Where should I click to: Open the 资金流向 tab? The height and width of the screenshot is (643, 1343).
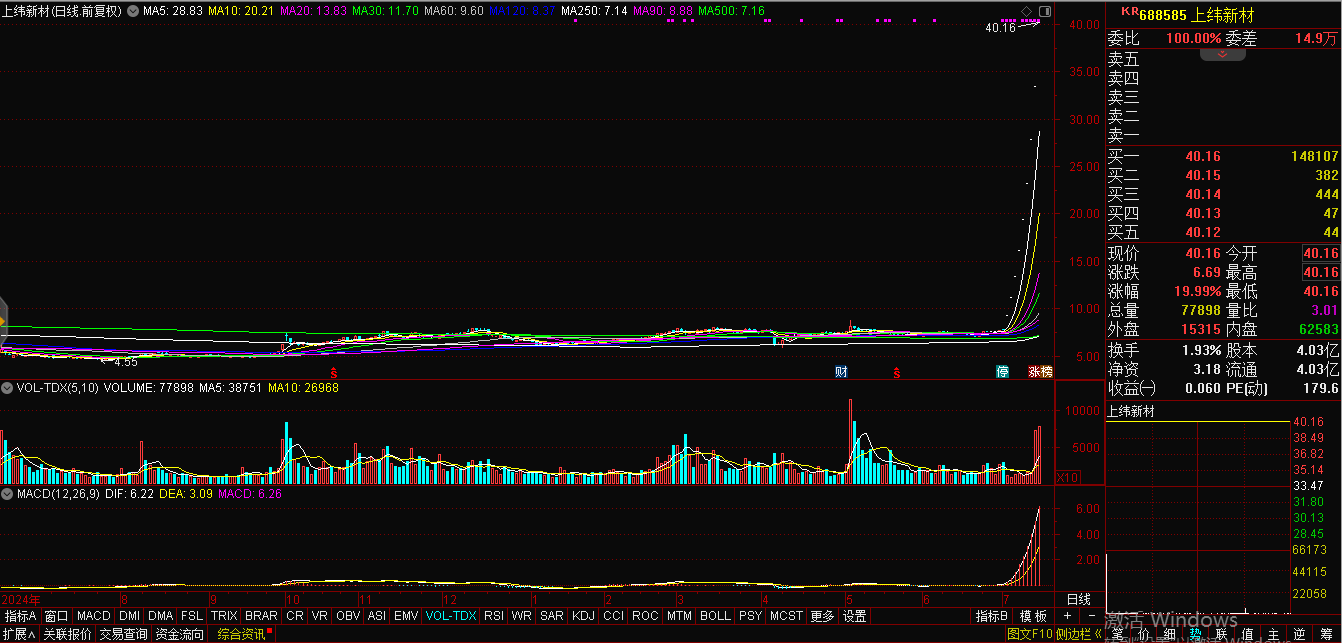pyautogui.click(x=179, y=634)
